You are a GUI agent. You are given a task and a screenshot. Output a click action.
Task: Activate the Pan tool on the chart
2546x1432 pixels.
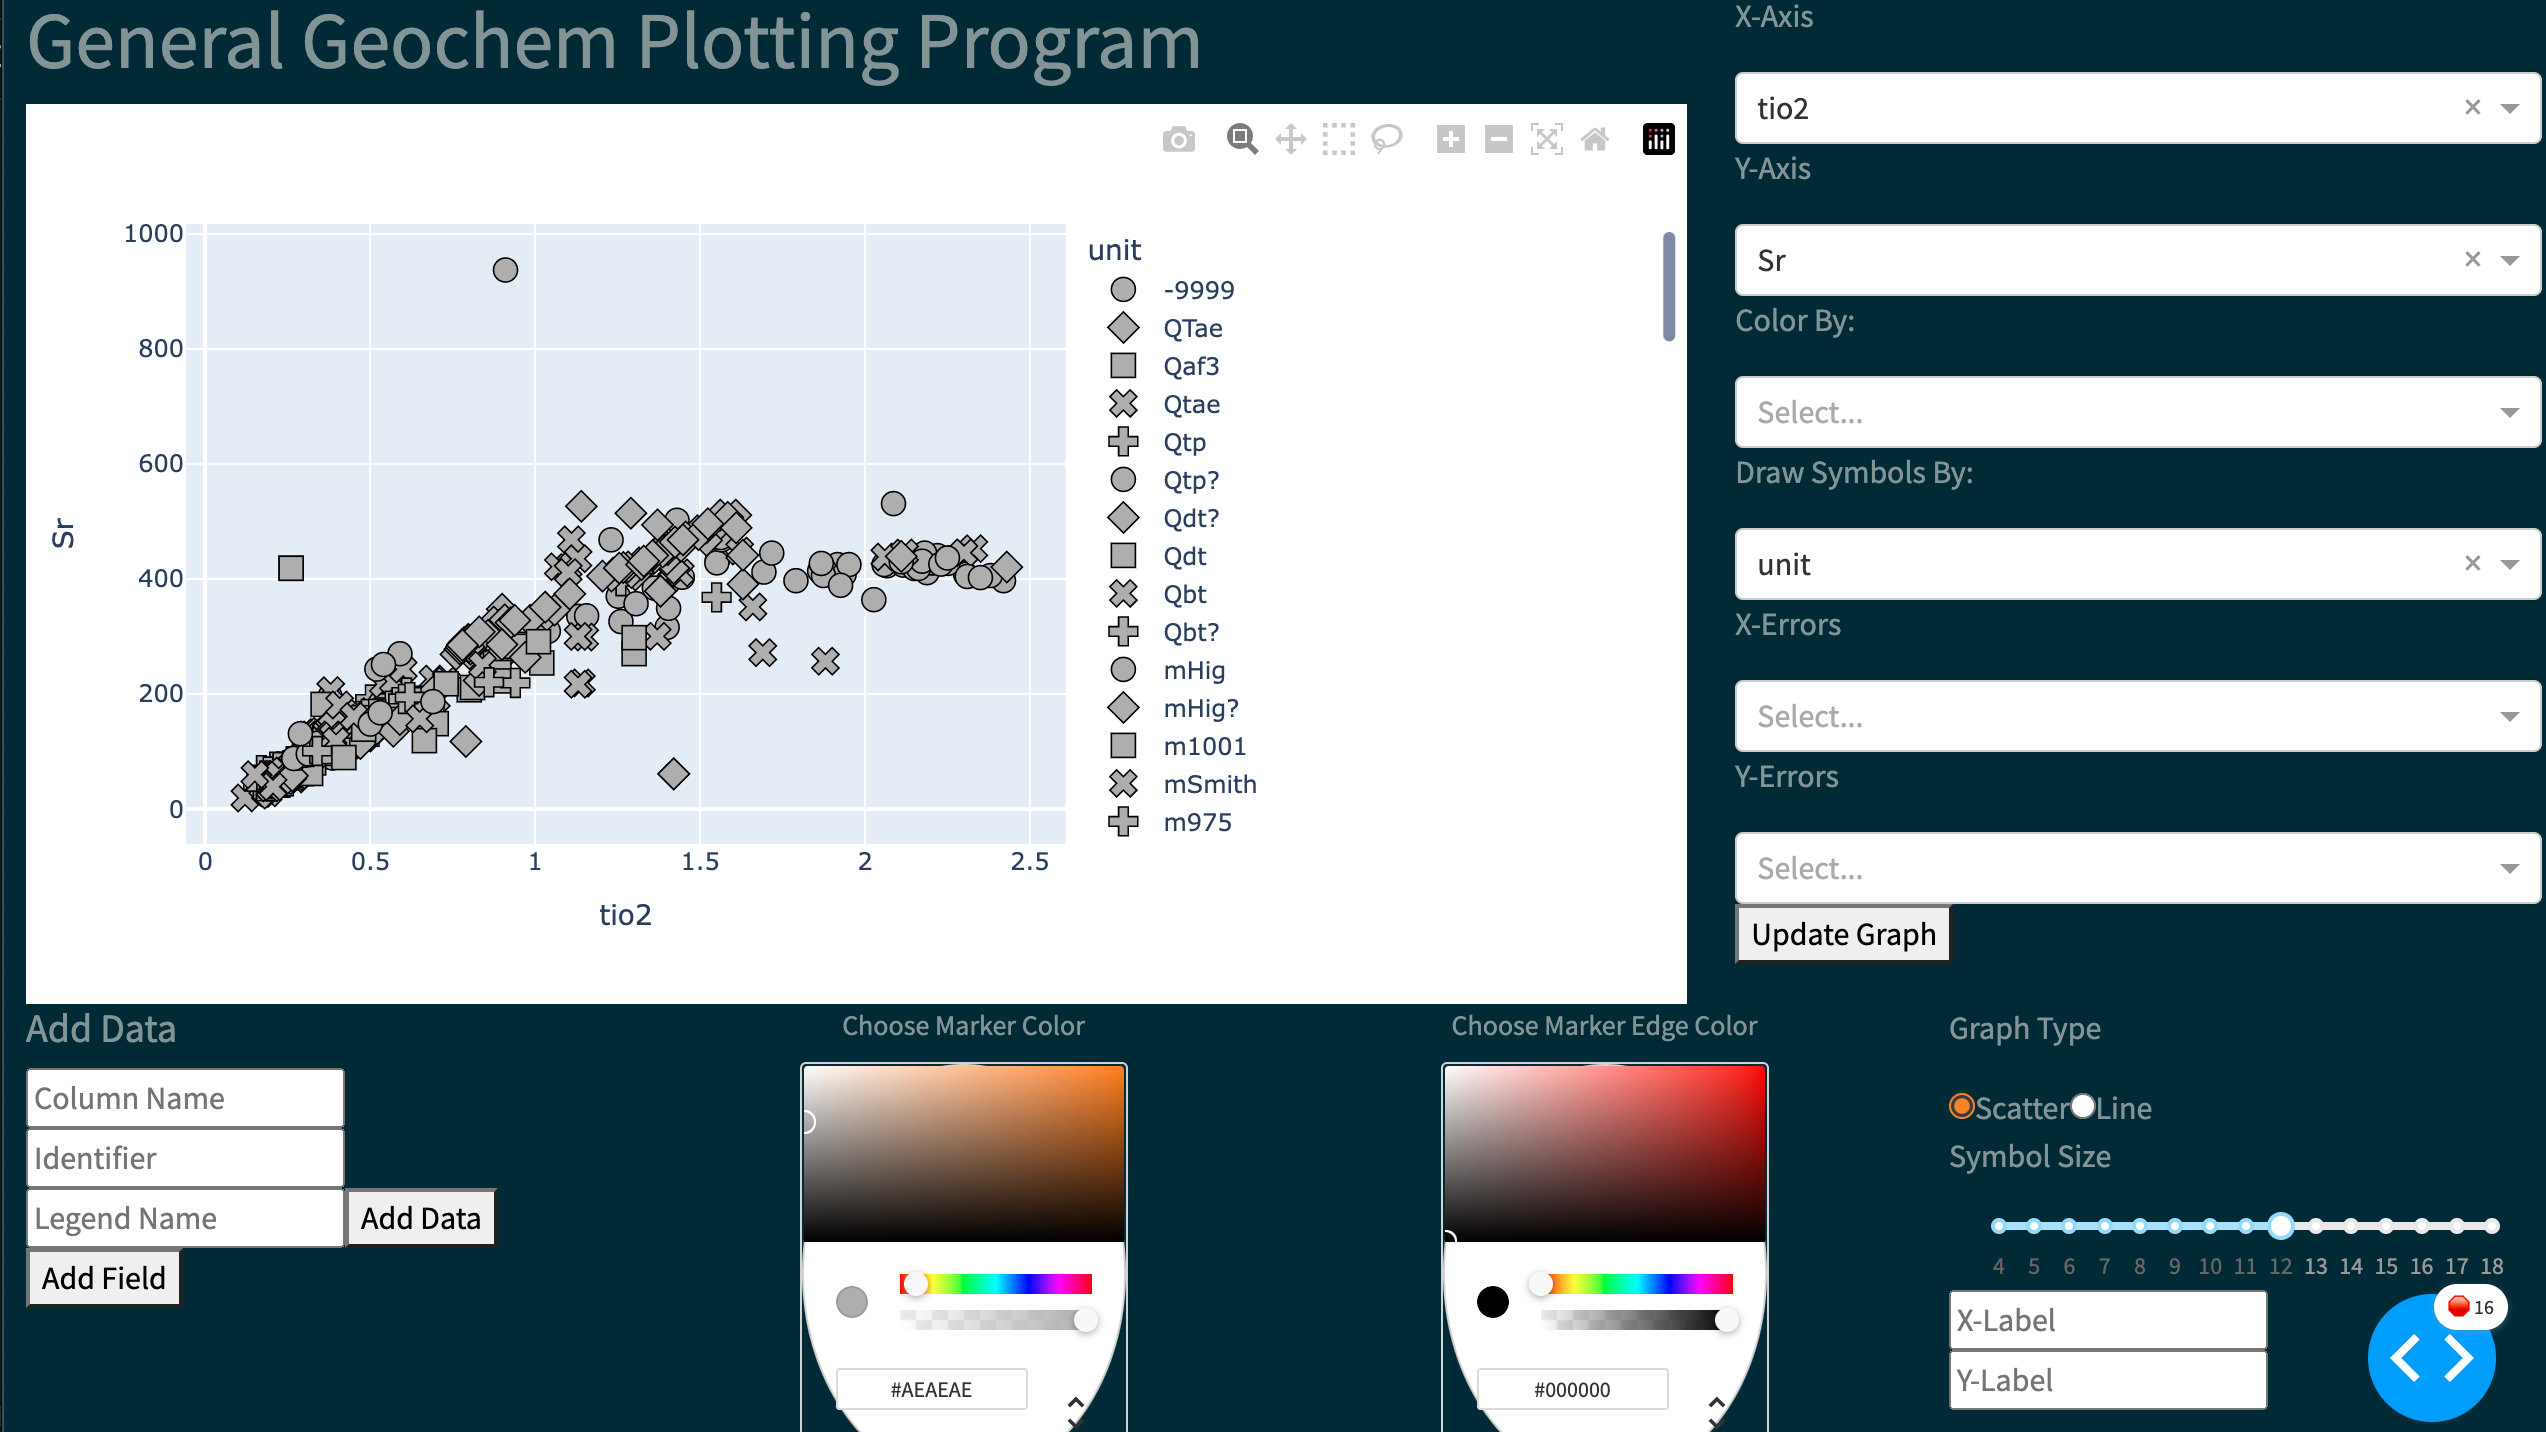point(1290,139)
